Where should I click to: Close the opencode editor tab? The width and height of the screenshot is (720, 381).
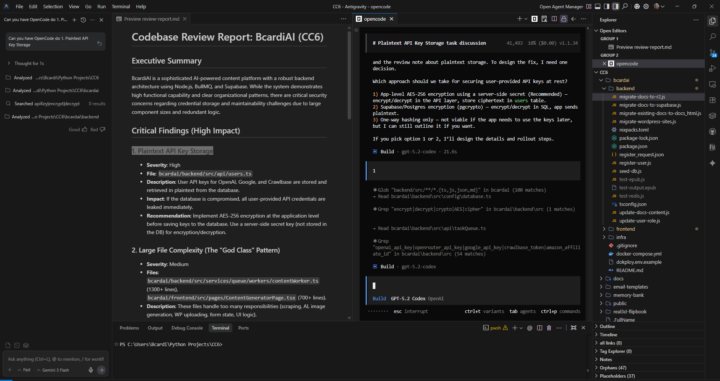[392, 19]
